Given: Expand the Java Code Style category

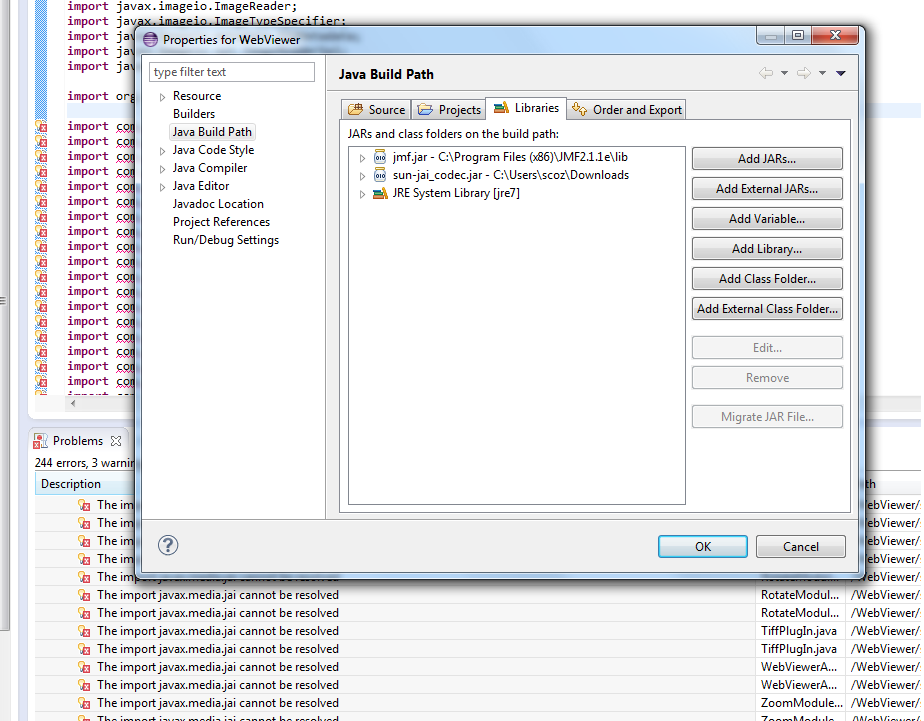Looking at the screenshot, I should (163, 150).
